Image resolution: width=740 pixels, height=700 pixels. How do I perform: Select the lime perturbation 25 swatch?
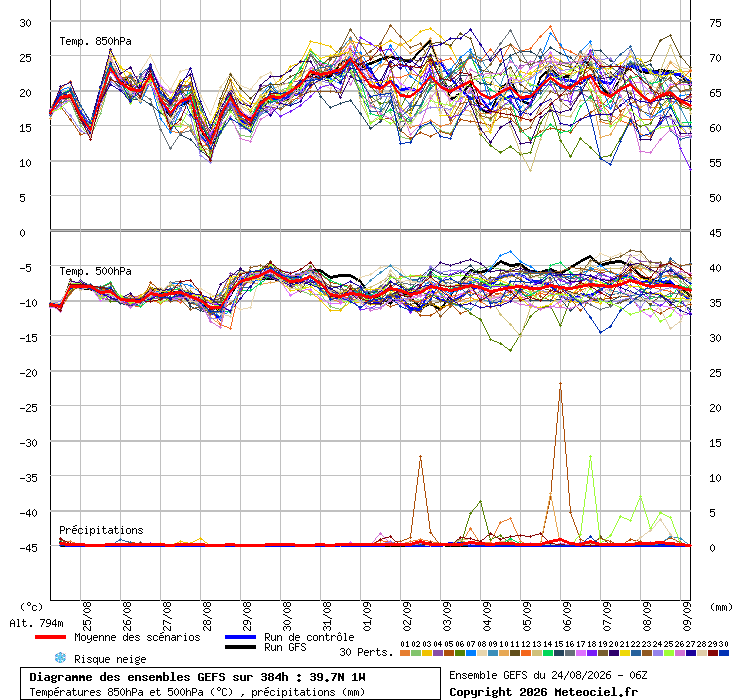point(669,653)
